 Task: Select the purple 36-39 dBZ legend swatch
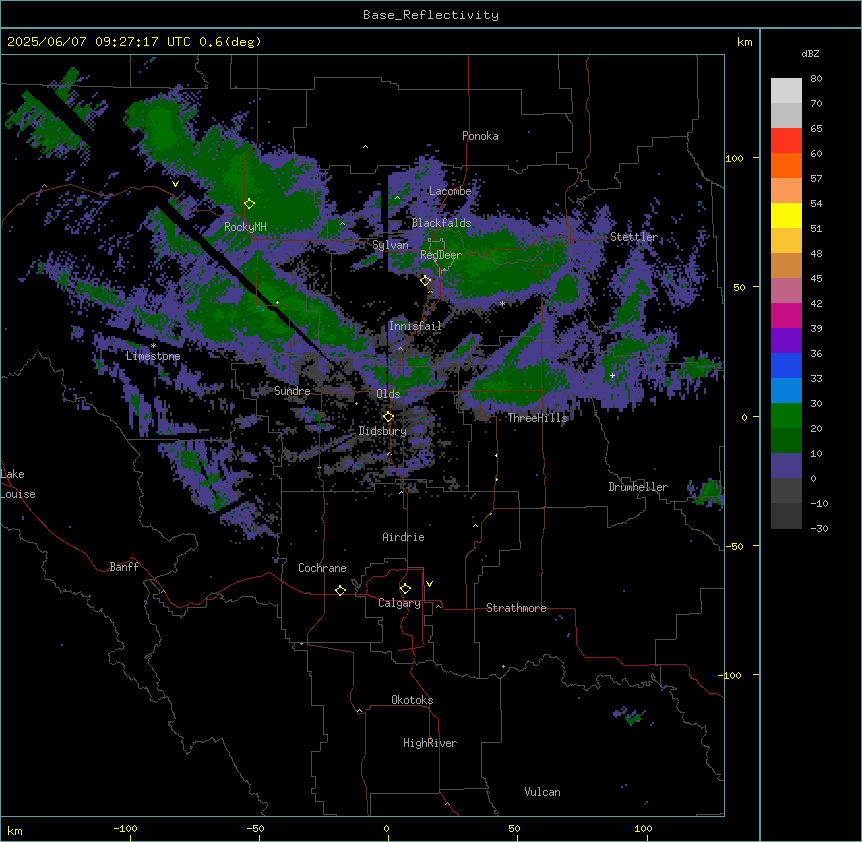click(786, 341)
